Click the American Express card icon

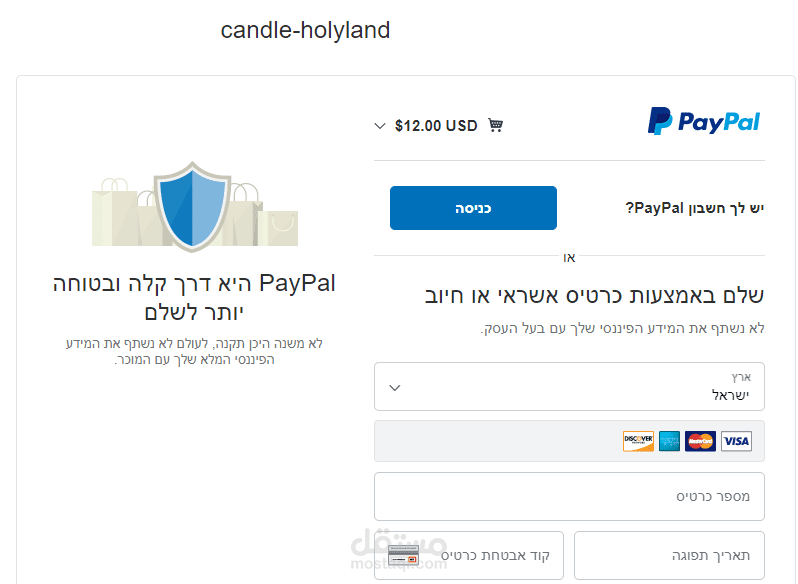pyautogui.click(x=669, y=441)
